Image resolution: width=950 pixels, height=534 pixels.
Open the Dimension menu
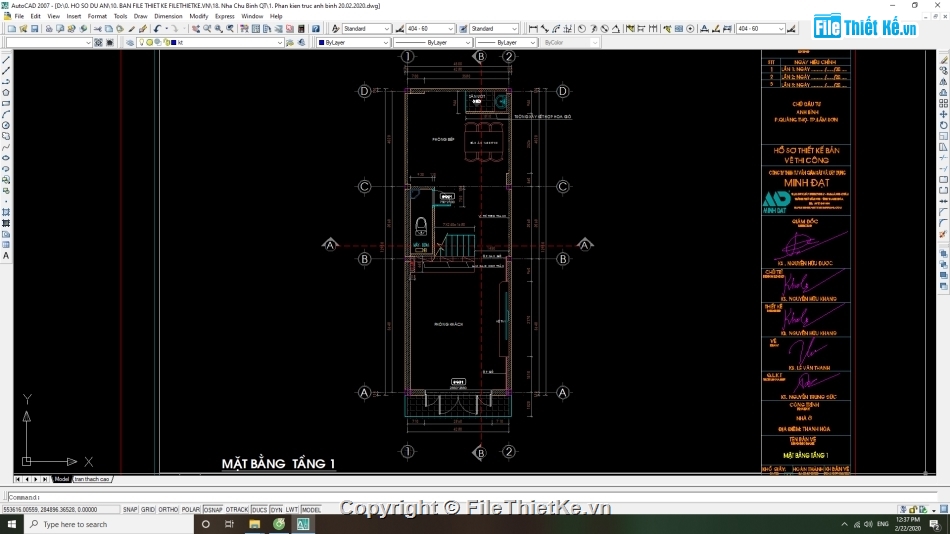click(x=168, y=16)
